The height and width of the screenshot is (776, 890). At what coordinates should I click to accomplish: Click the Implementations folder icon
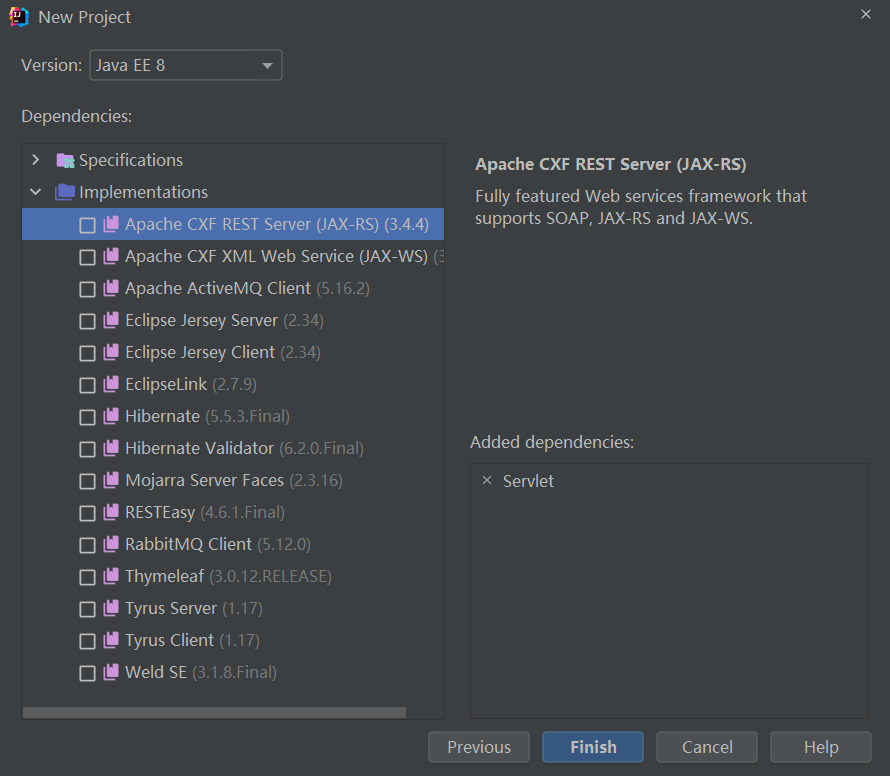pos(65,192)
